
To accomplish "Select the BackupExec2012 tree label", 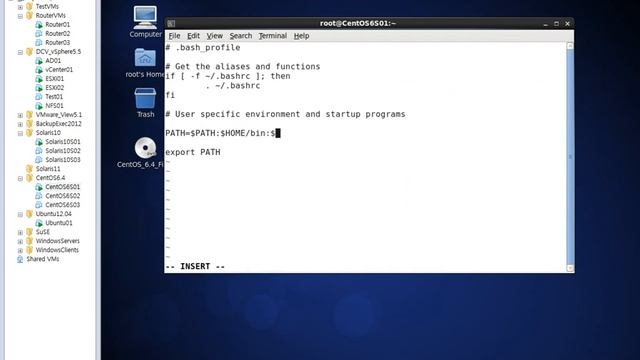I will click(x=58, y=124).
